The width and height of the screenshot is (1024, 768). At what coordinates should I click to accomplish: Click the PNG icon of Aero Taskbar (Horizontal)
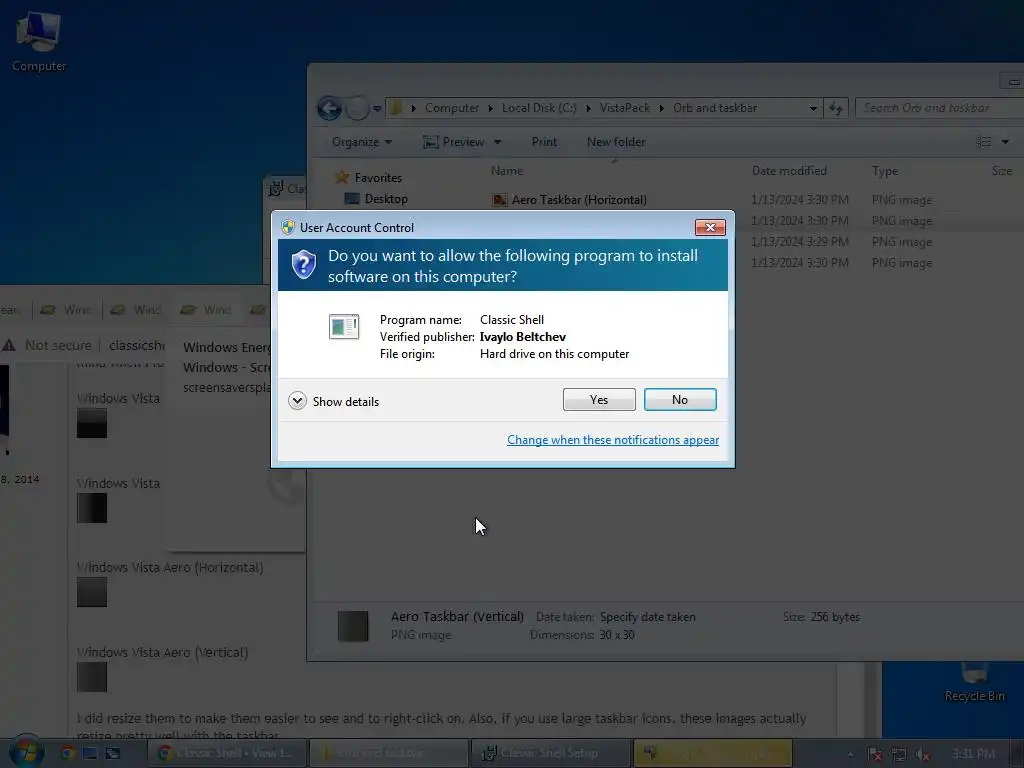(500, 200)
